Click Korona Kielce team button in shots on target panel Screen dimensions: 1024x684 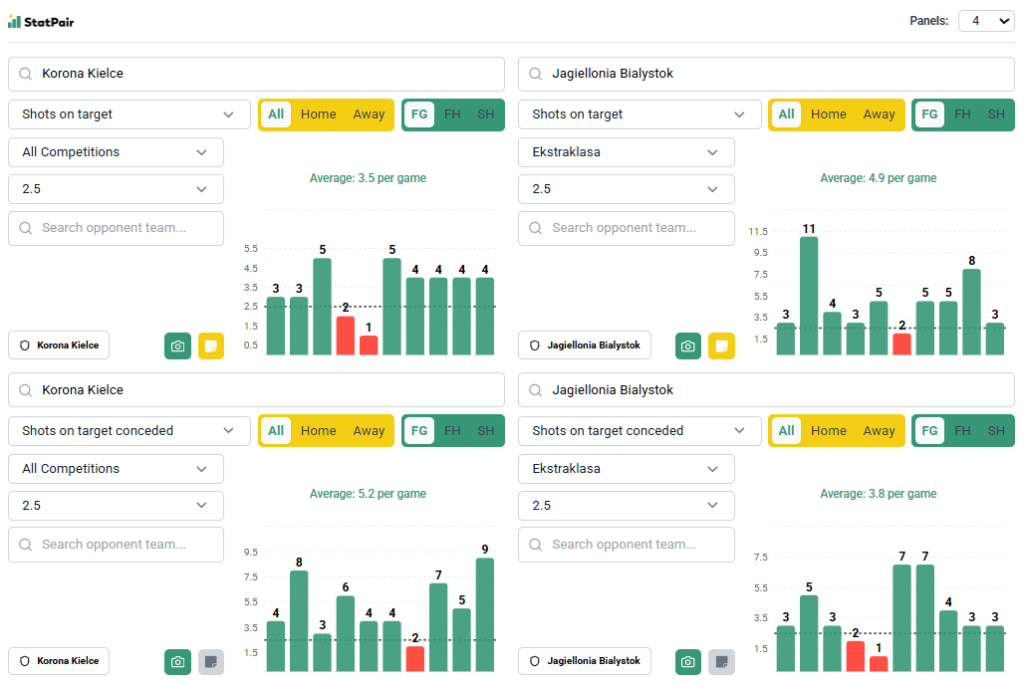pyautogui.click(x=59, y=345)
